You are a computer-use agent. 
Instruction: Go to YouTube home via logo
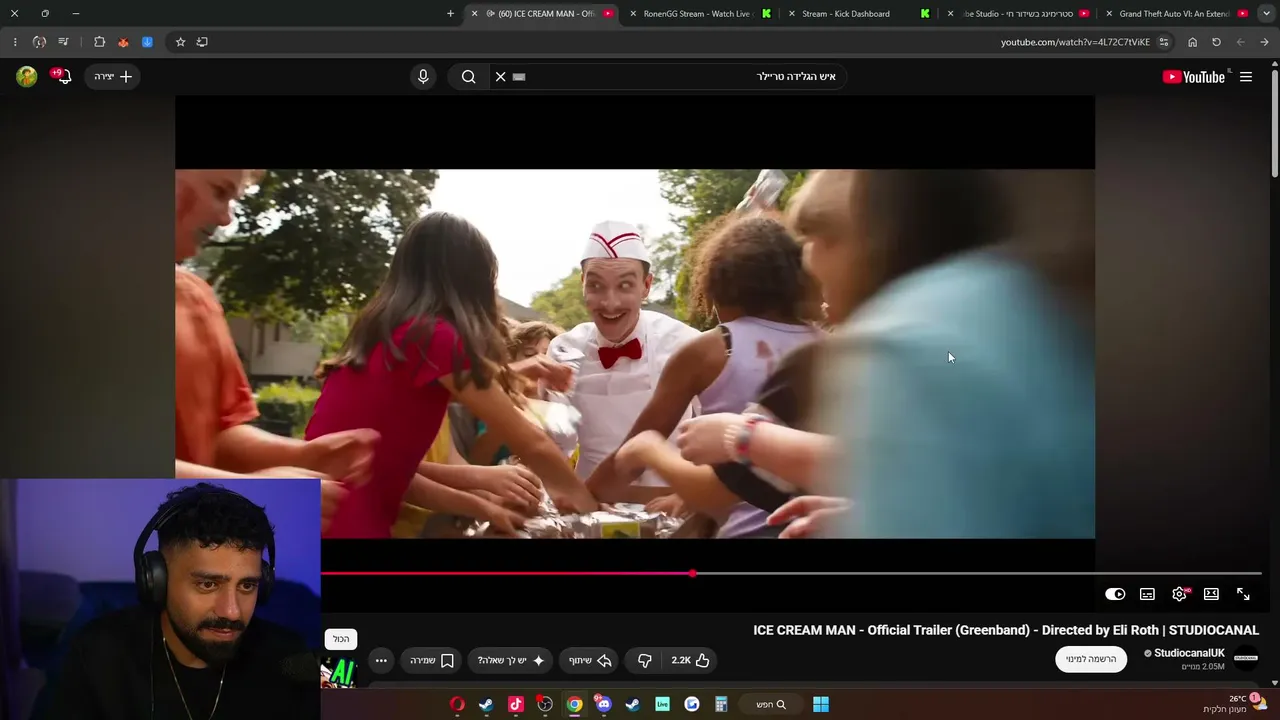1194,77
